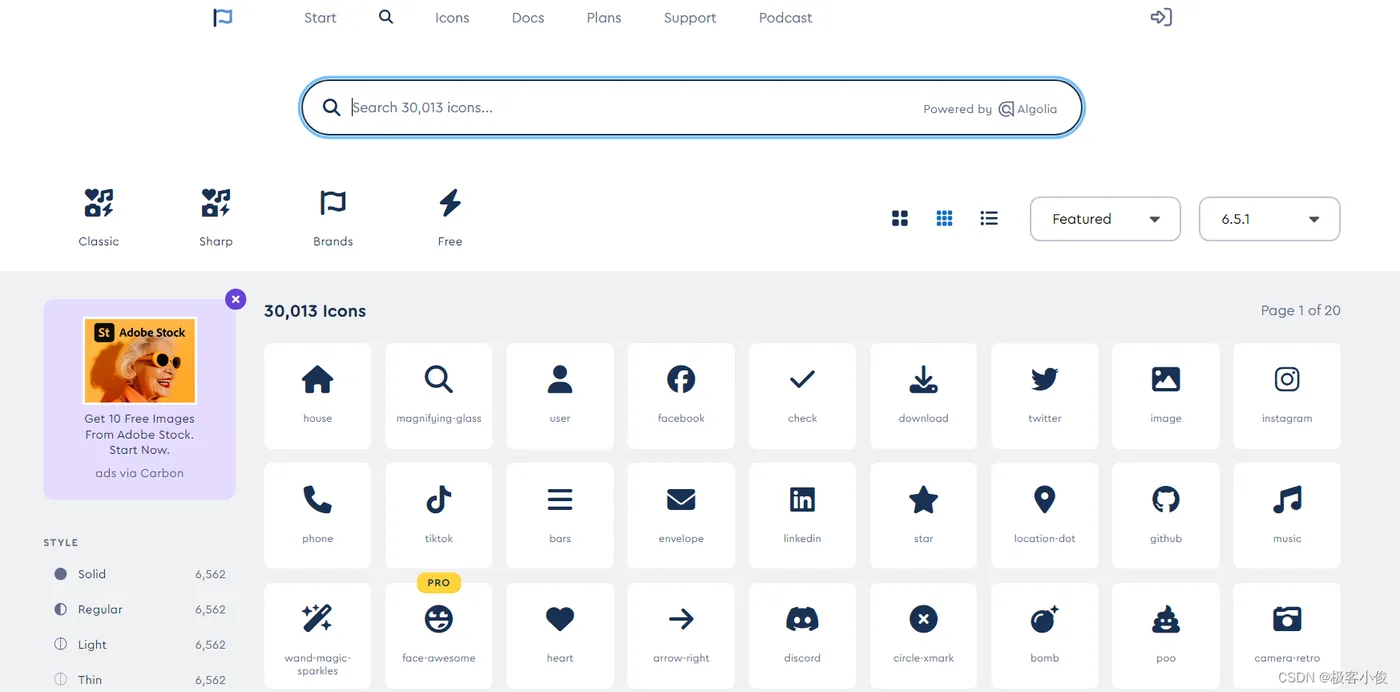
Task: Pick the circle-xmark icon card
Action: (923, 636)
